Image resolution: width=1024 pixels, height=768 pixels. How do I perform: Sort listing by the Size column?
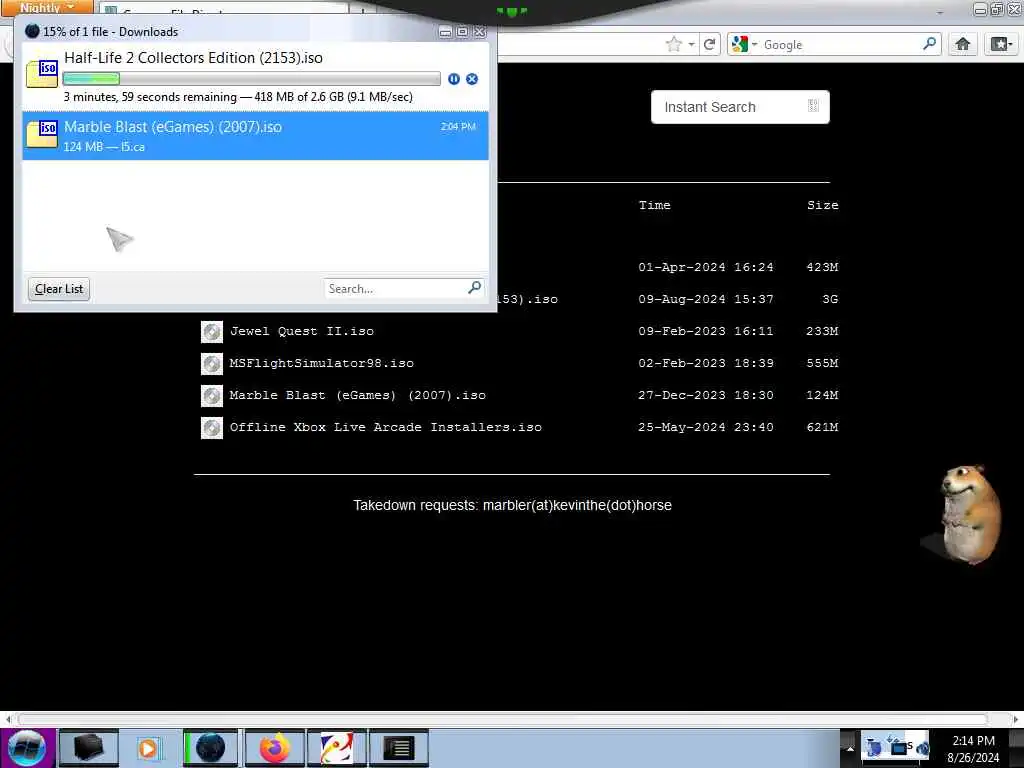point(822,205)
